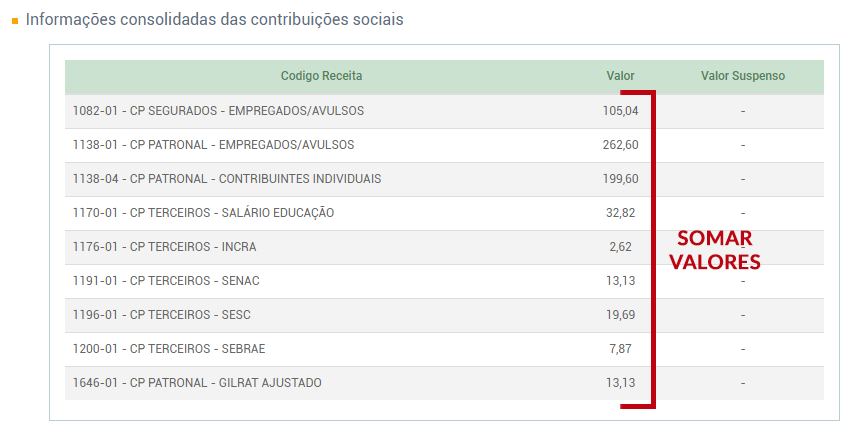Click the red 'SOMAR VALORES' annotation
The height and width of the screenshot is (429, 850).
[x=714, y=250]
